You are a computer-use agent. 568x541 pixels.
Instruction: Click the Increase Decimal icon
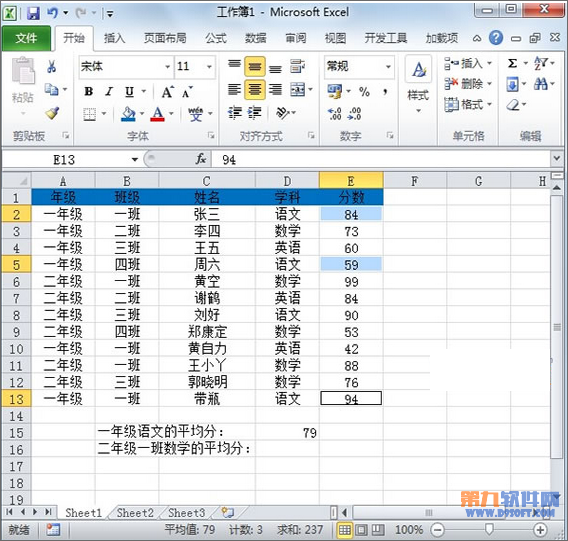(x=334, y=113)
